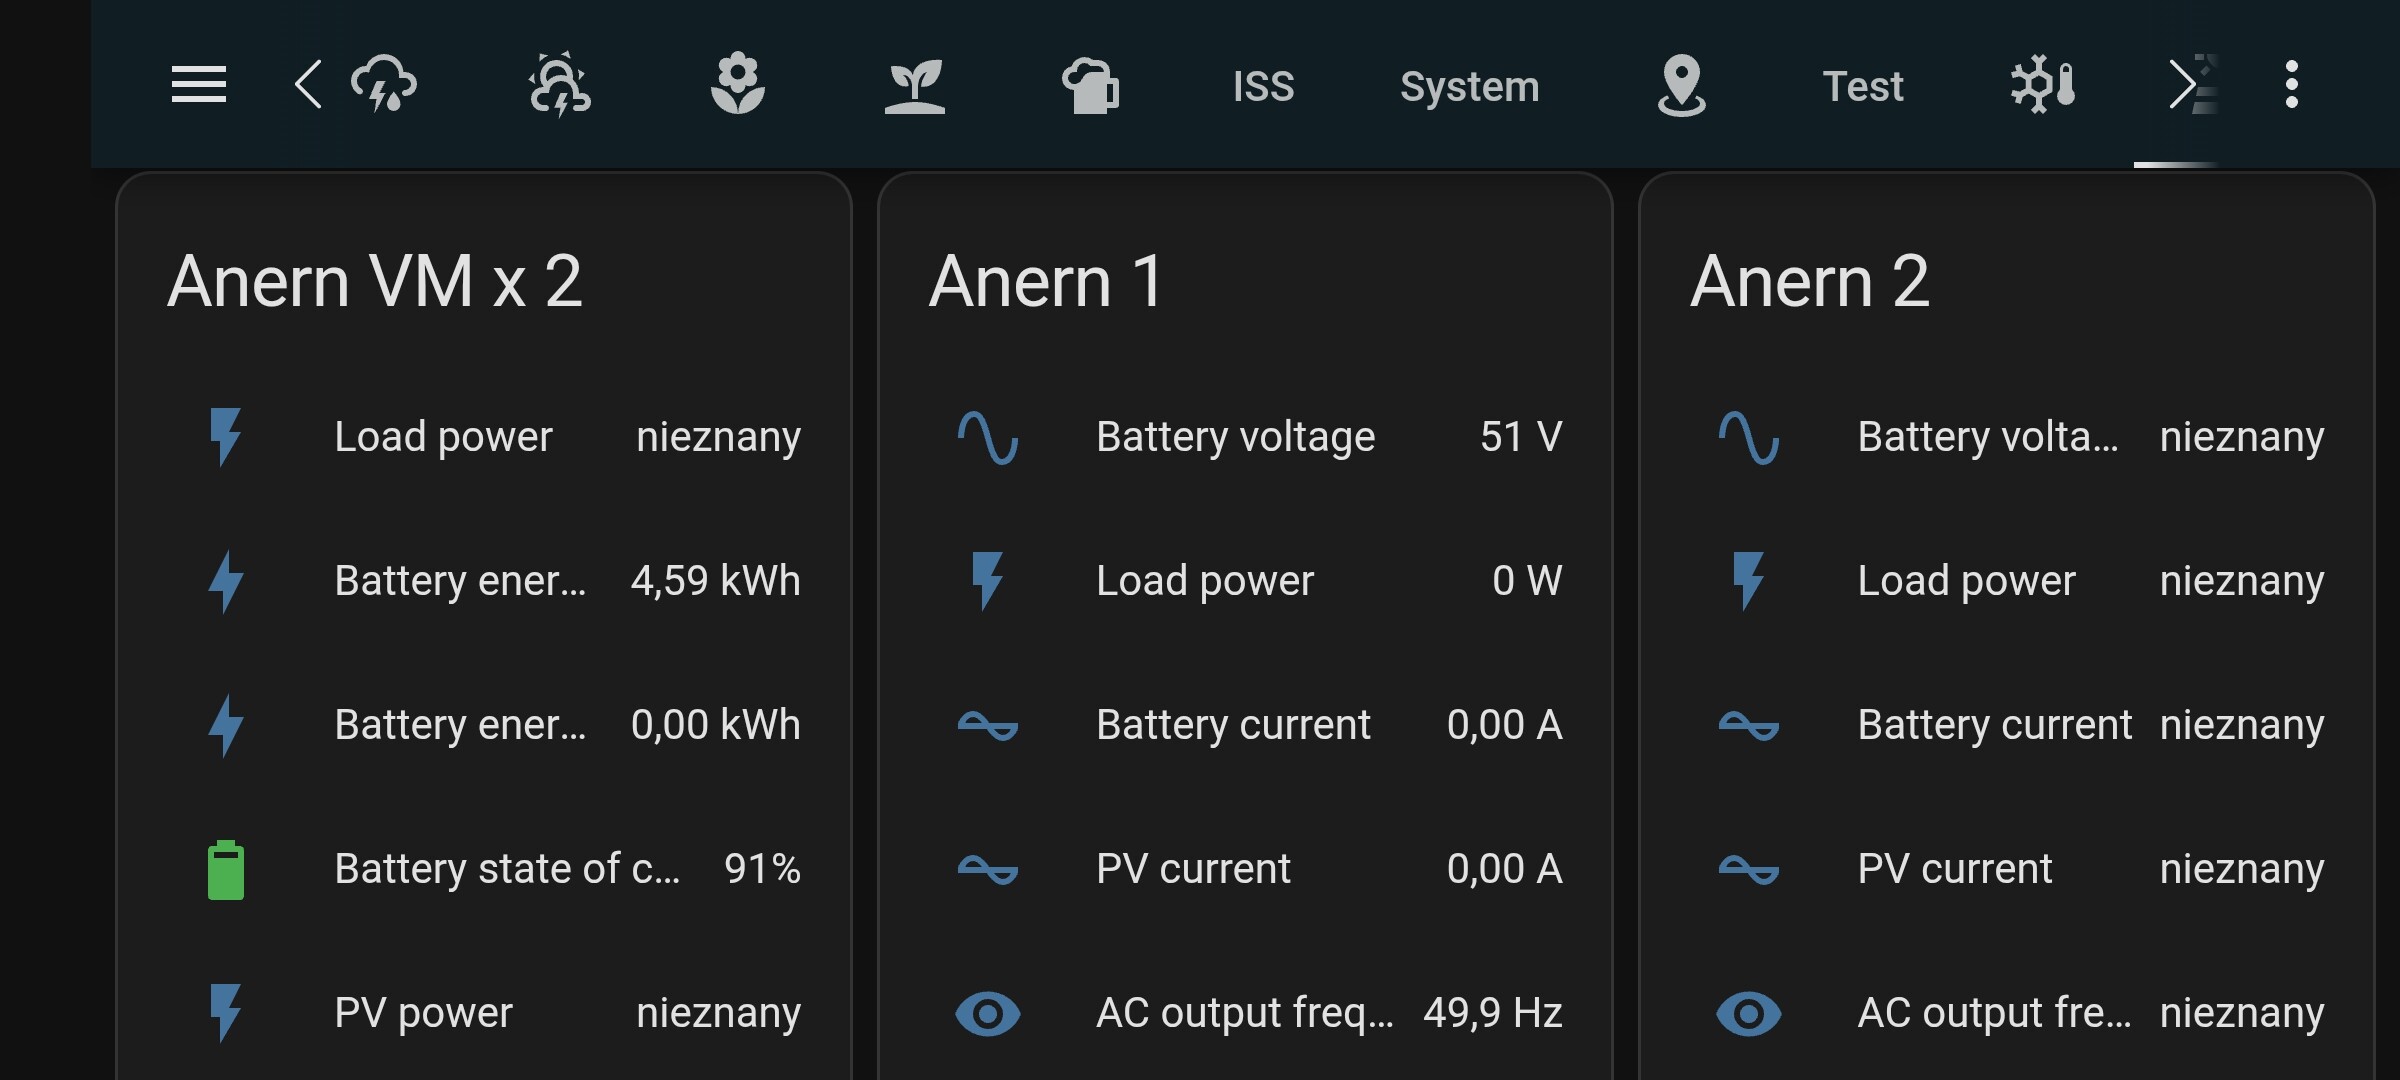Switch to the System tab
Screen dimensions: 2400x1080
pos(1469,86)
